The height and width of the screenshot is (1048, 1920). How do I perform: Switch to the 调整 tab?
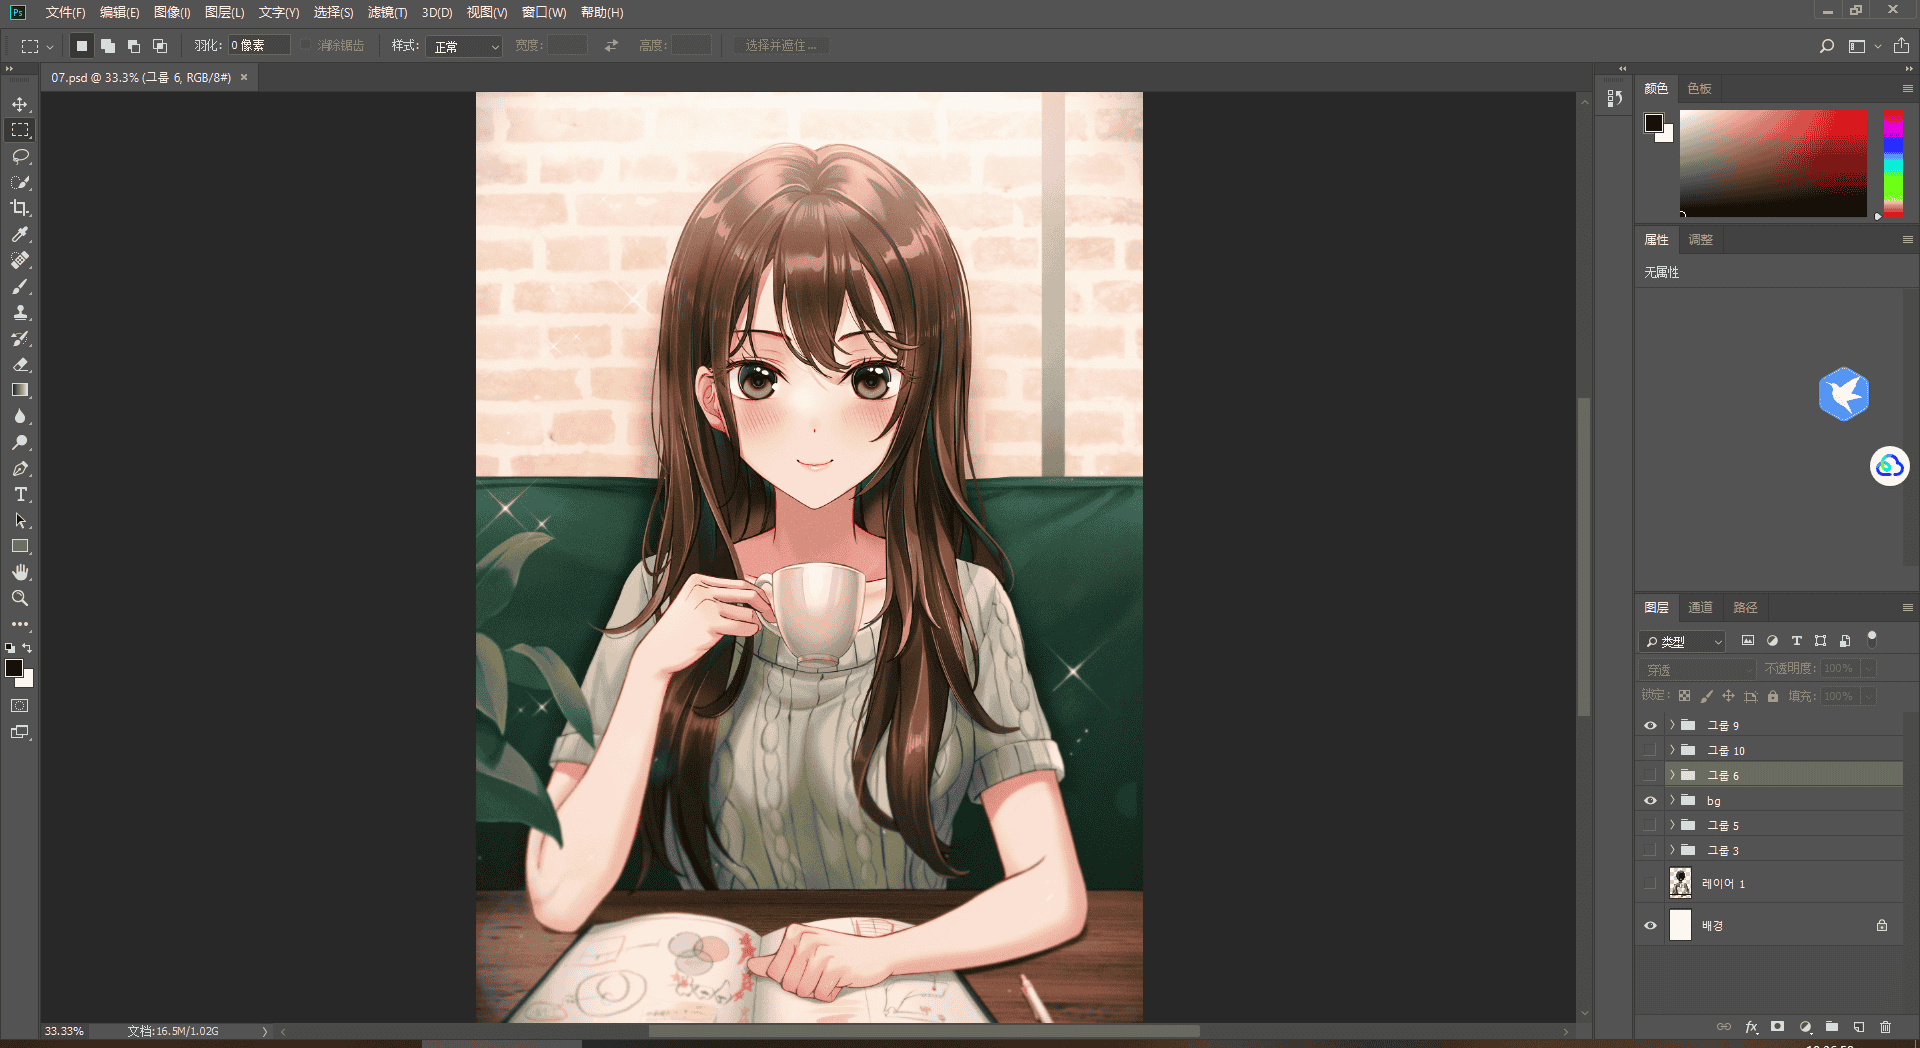point(1700,239)
